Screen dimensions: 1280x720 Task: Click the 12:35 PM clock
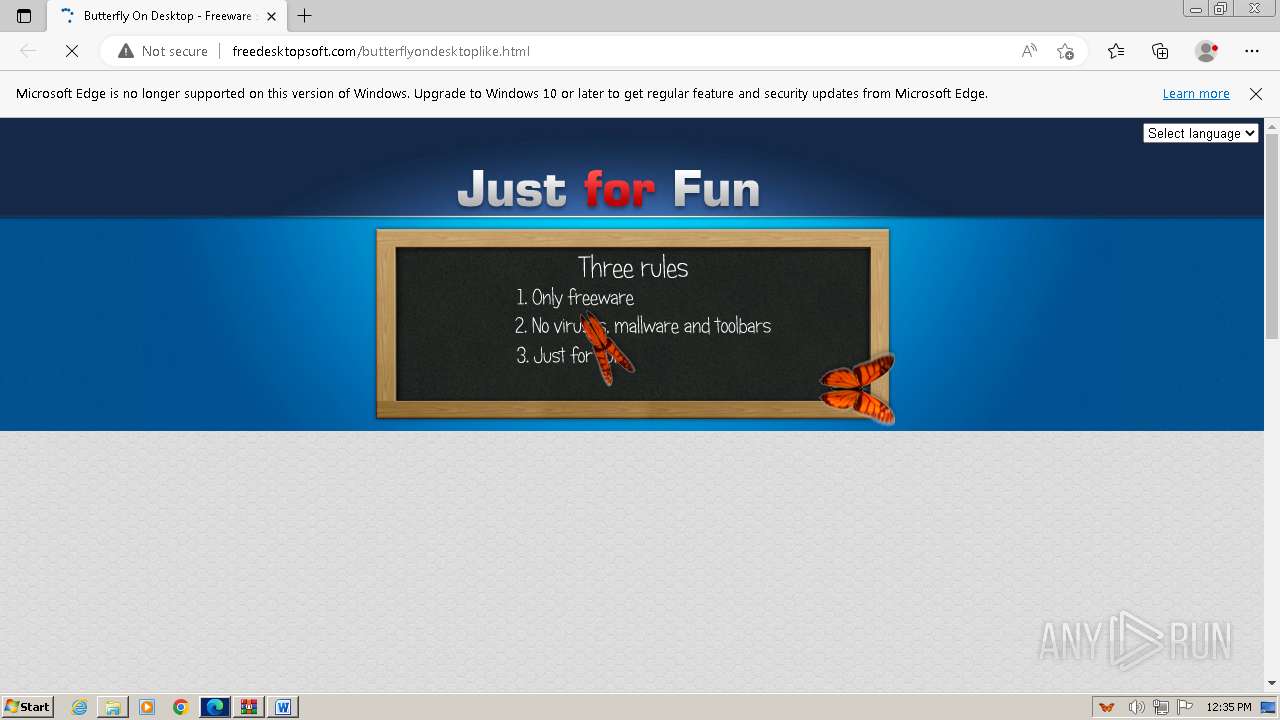(x=1229, y=707)
